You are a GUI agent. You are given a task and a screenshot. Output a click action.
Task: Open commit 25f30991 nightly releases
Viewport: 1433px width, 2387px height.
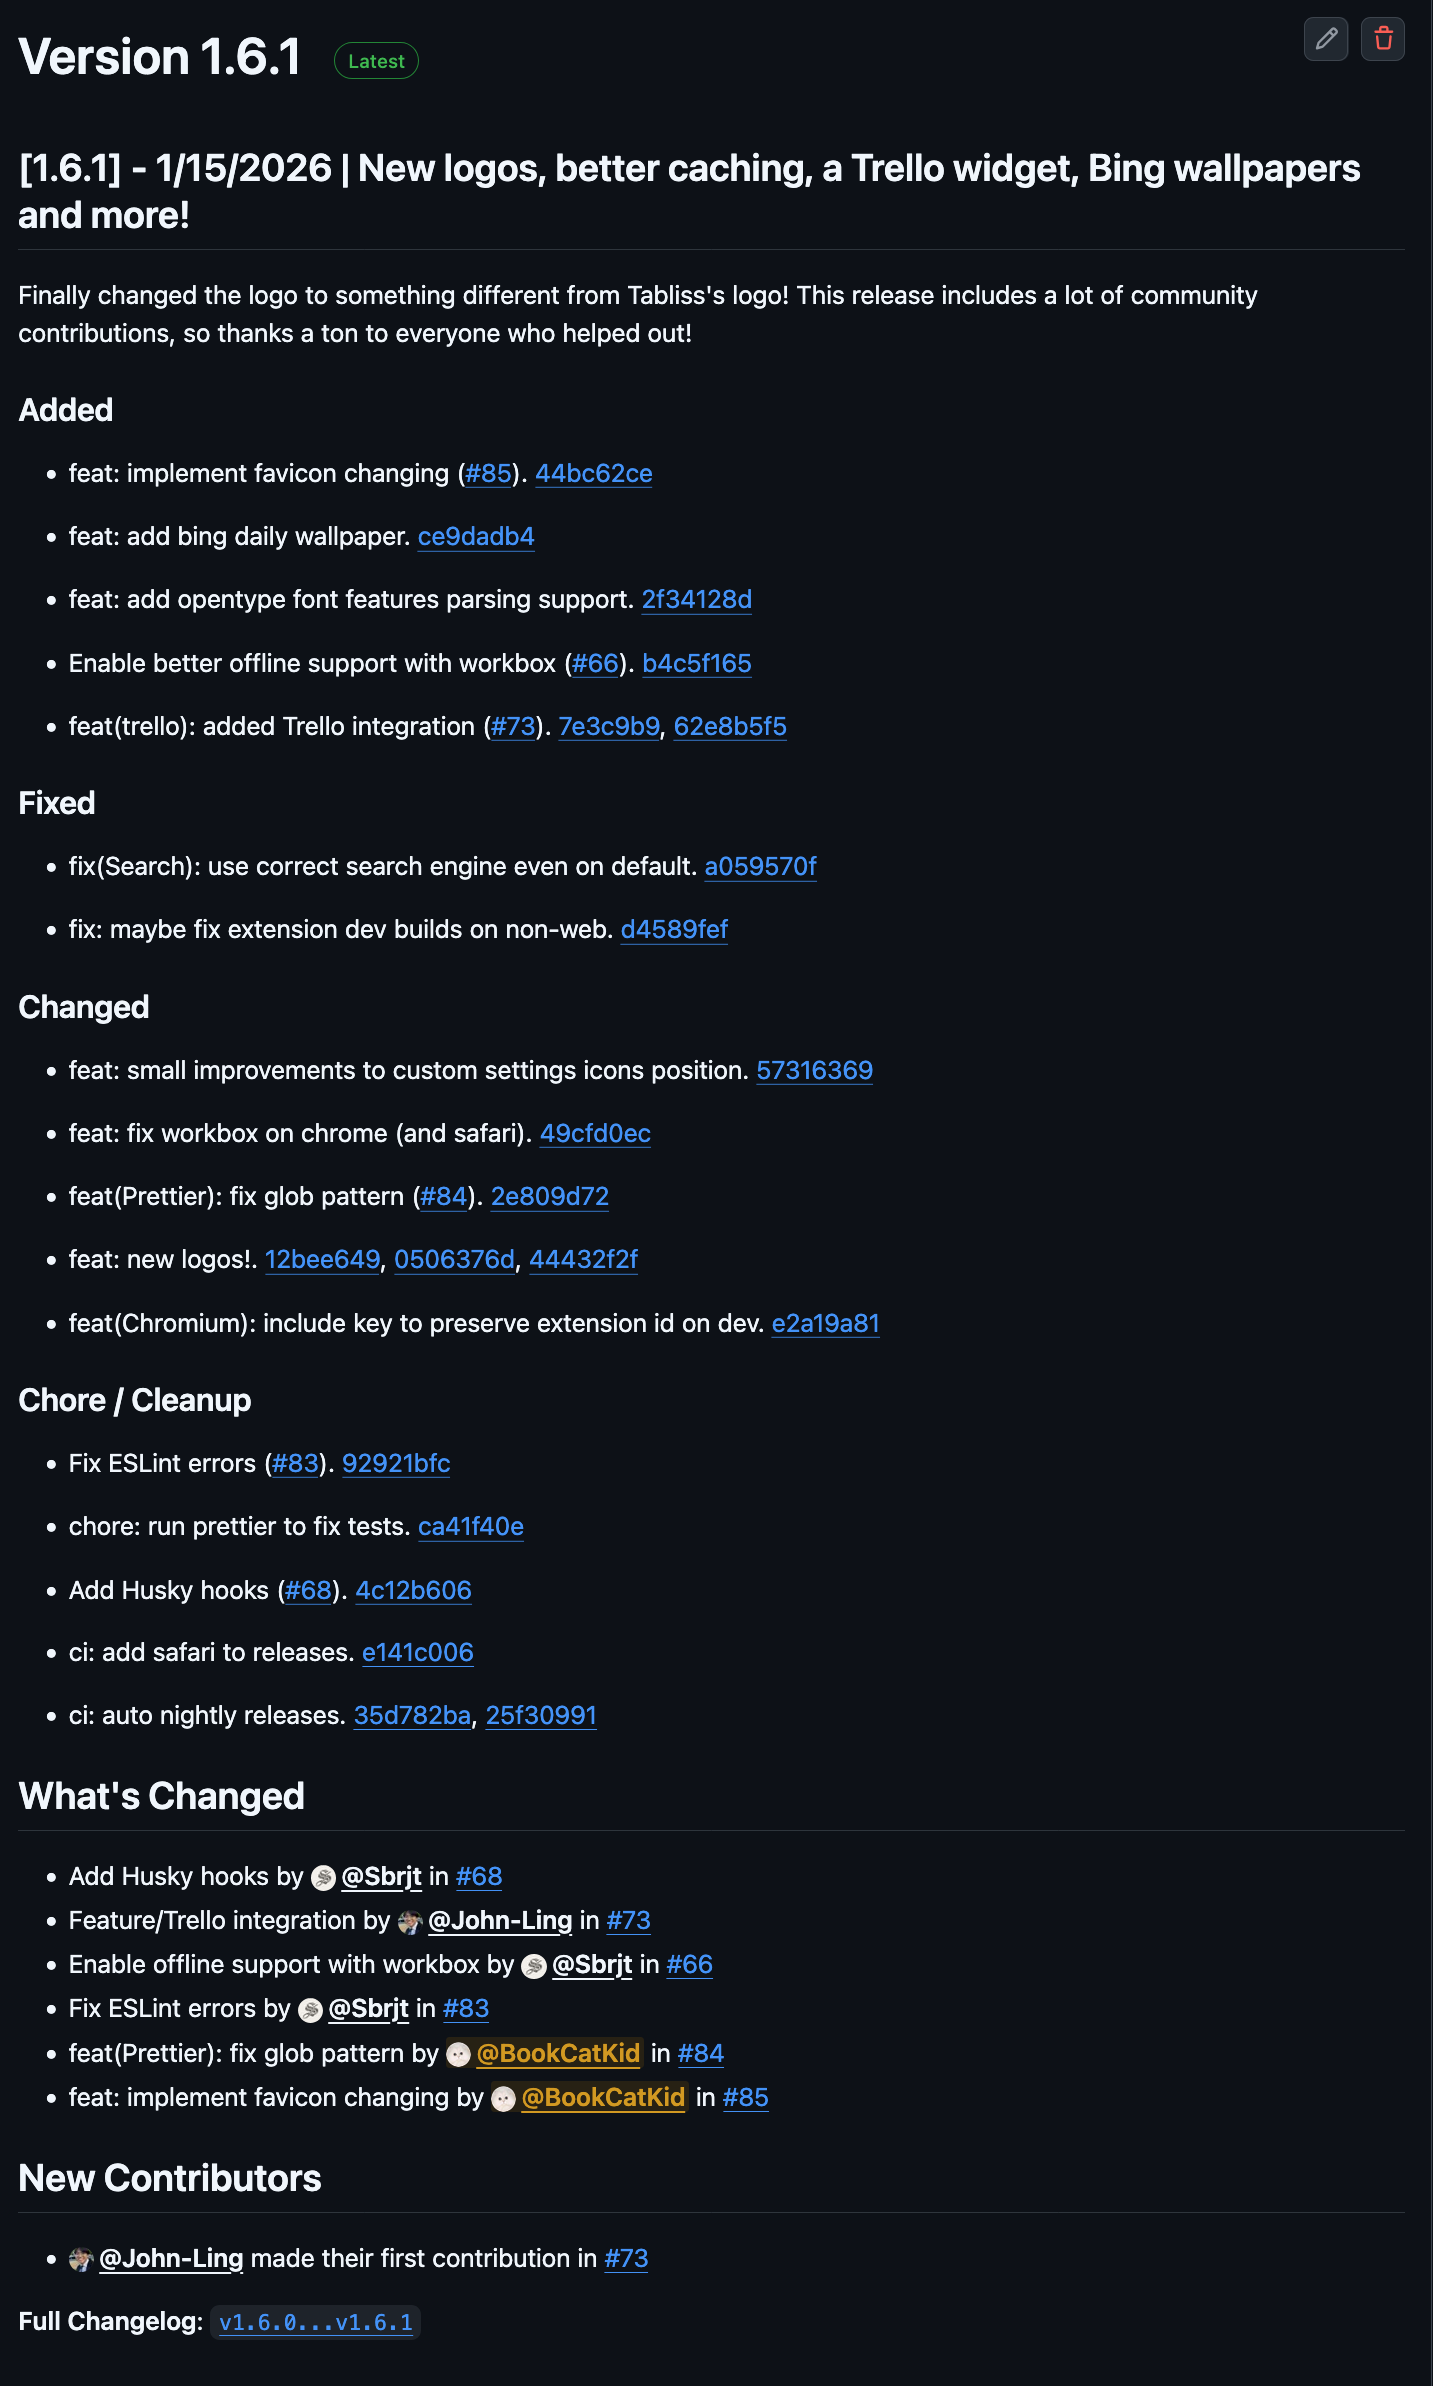(x=541, y=1715)
